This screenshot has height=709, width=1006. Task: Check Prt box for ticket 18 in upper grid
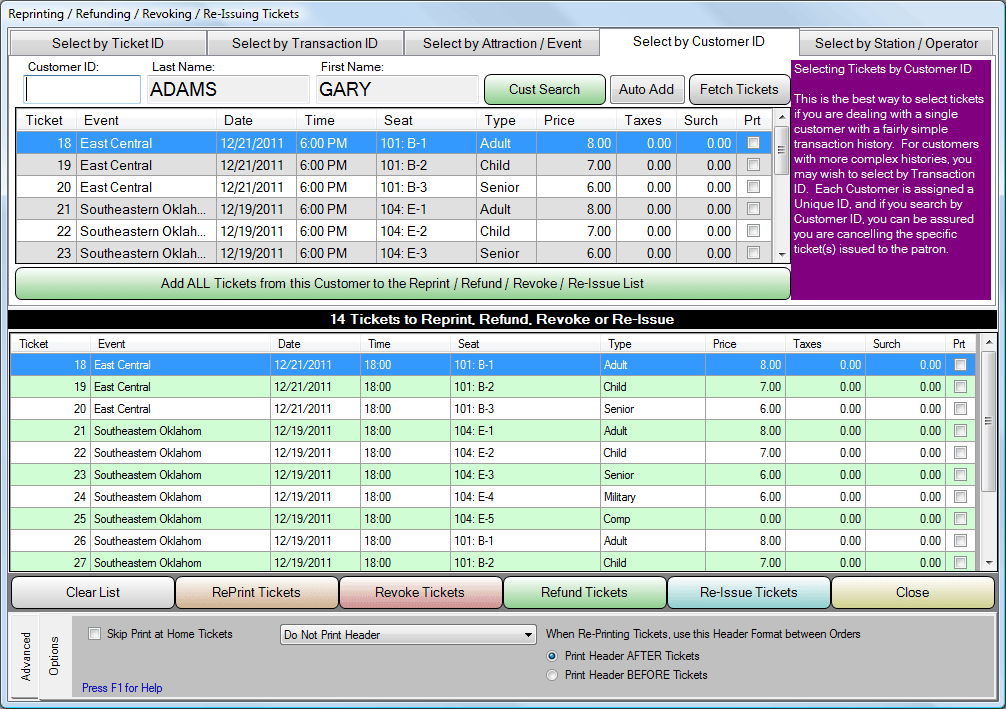pos(753,143)
